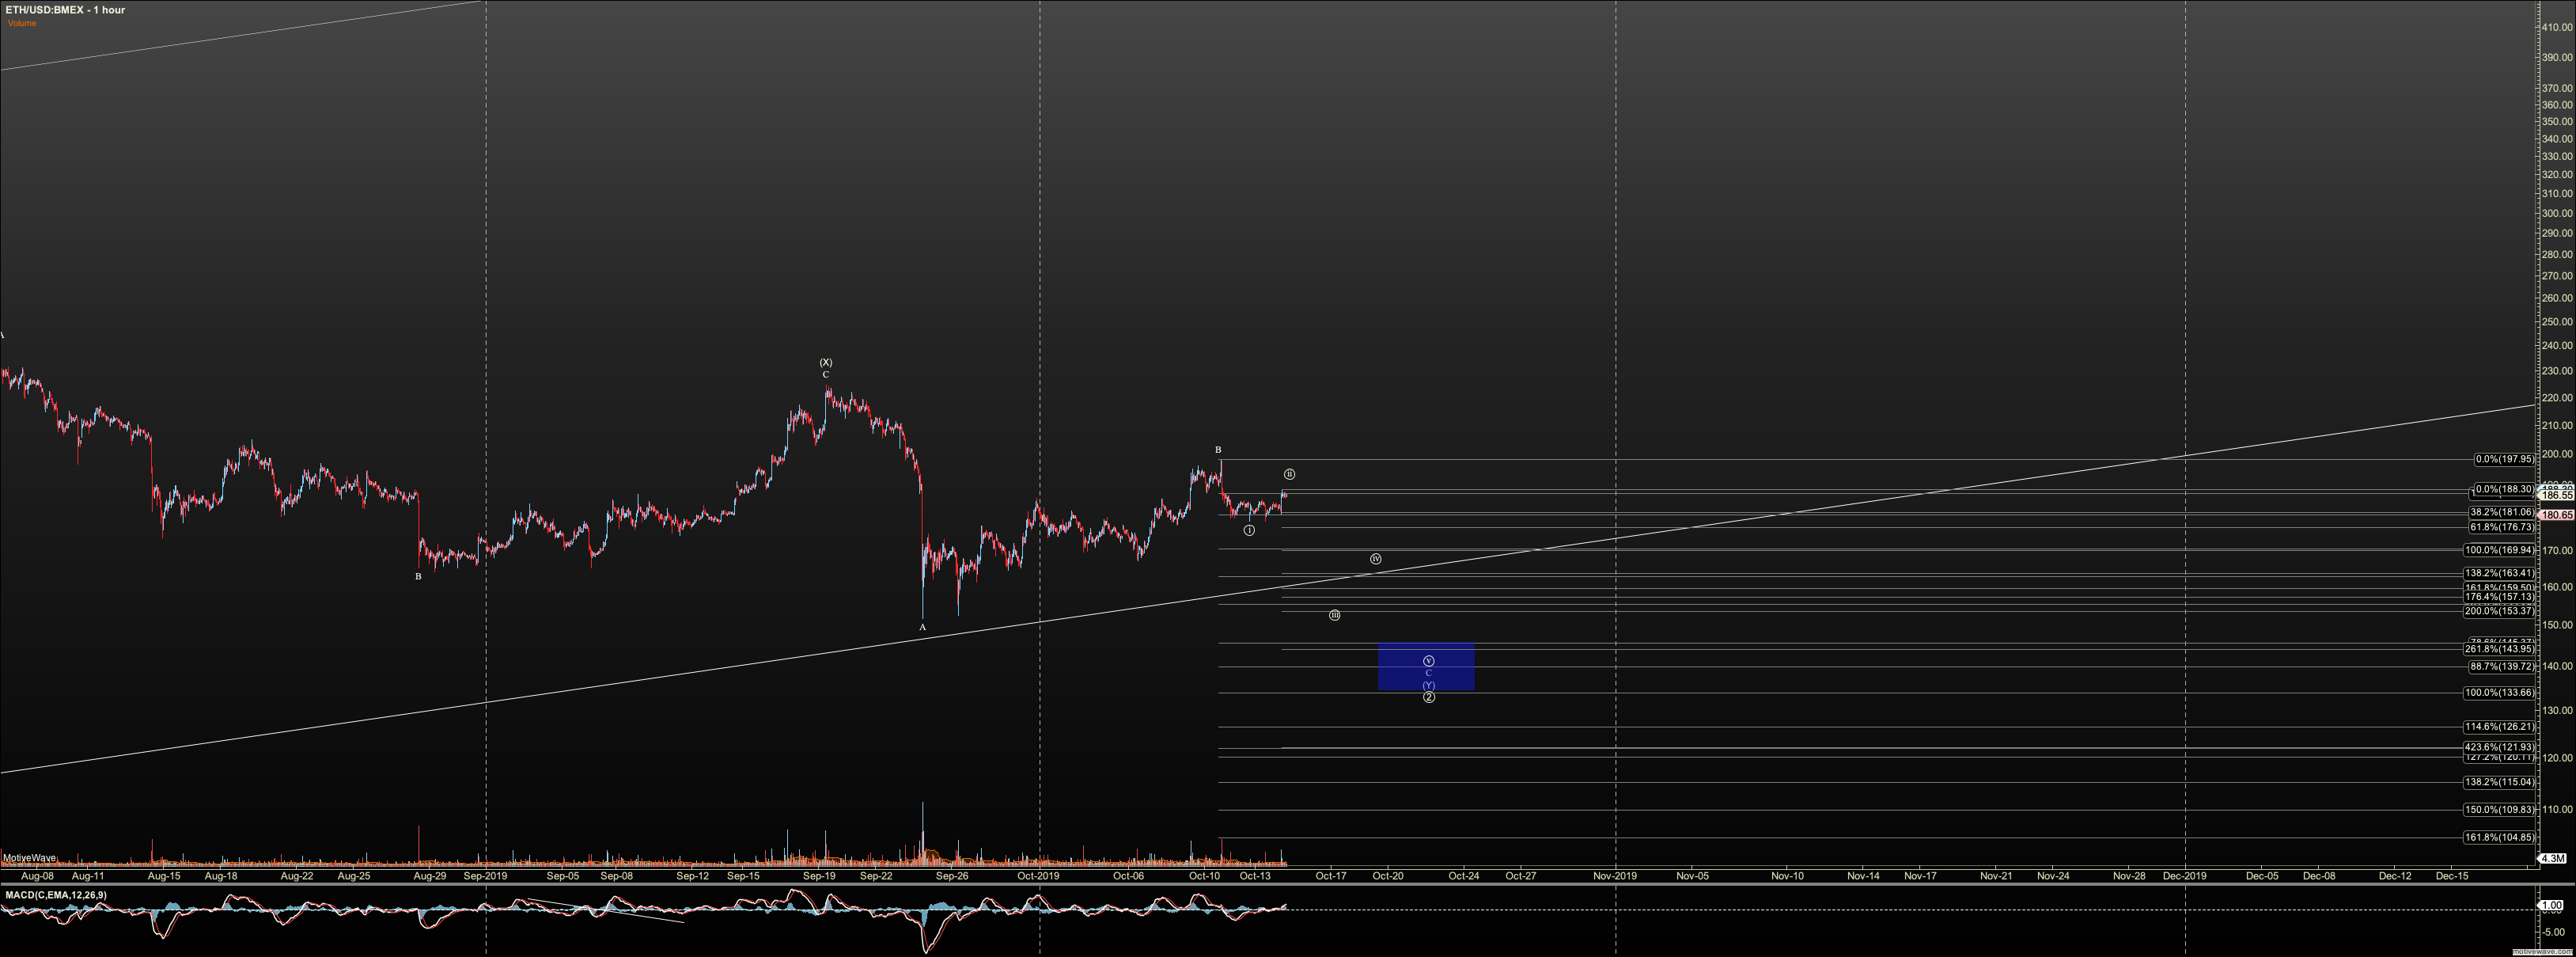The width and height of the screenshot is (2576, 957).
Task: Click Oct-24 on the time axis
Action: [x=1464, y=876]
